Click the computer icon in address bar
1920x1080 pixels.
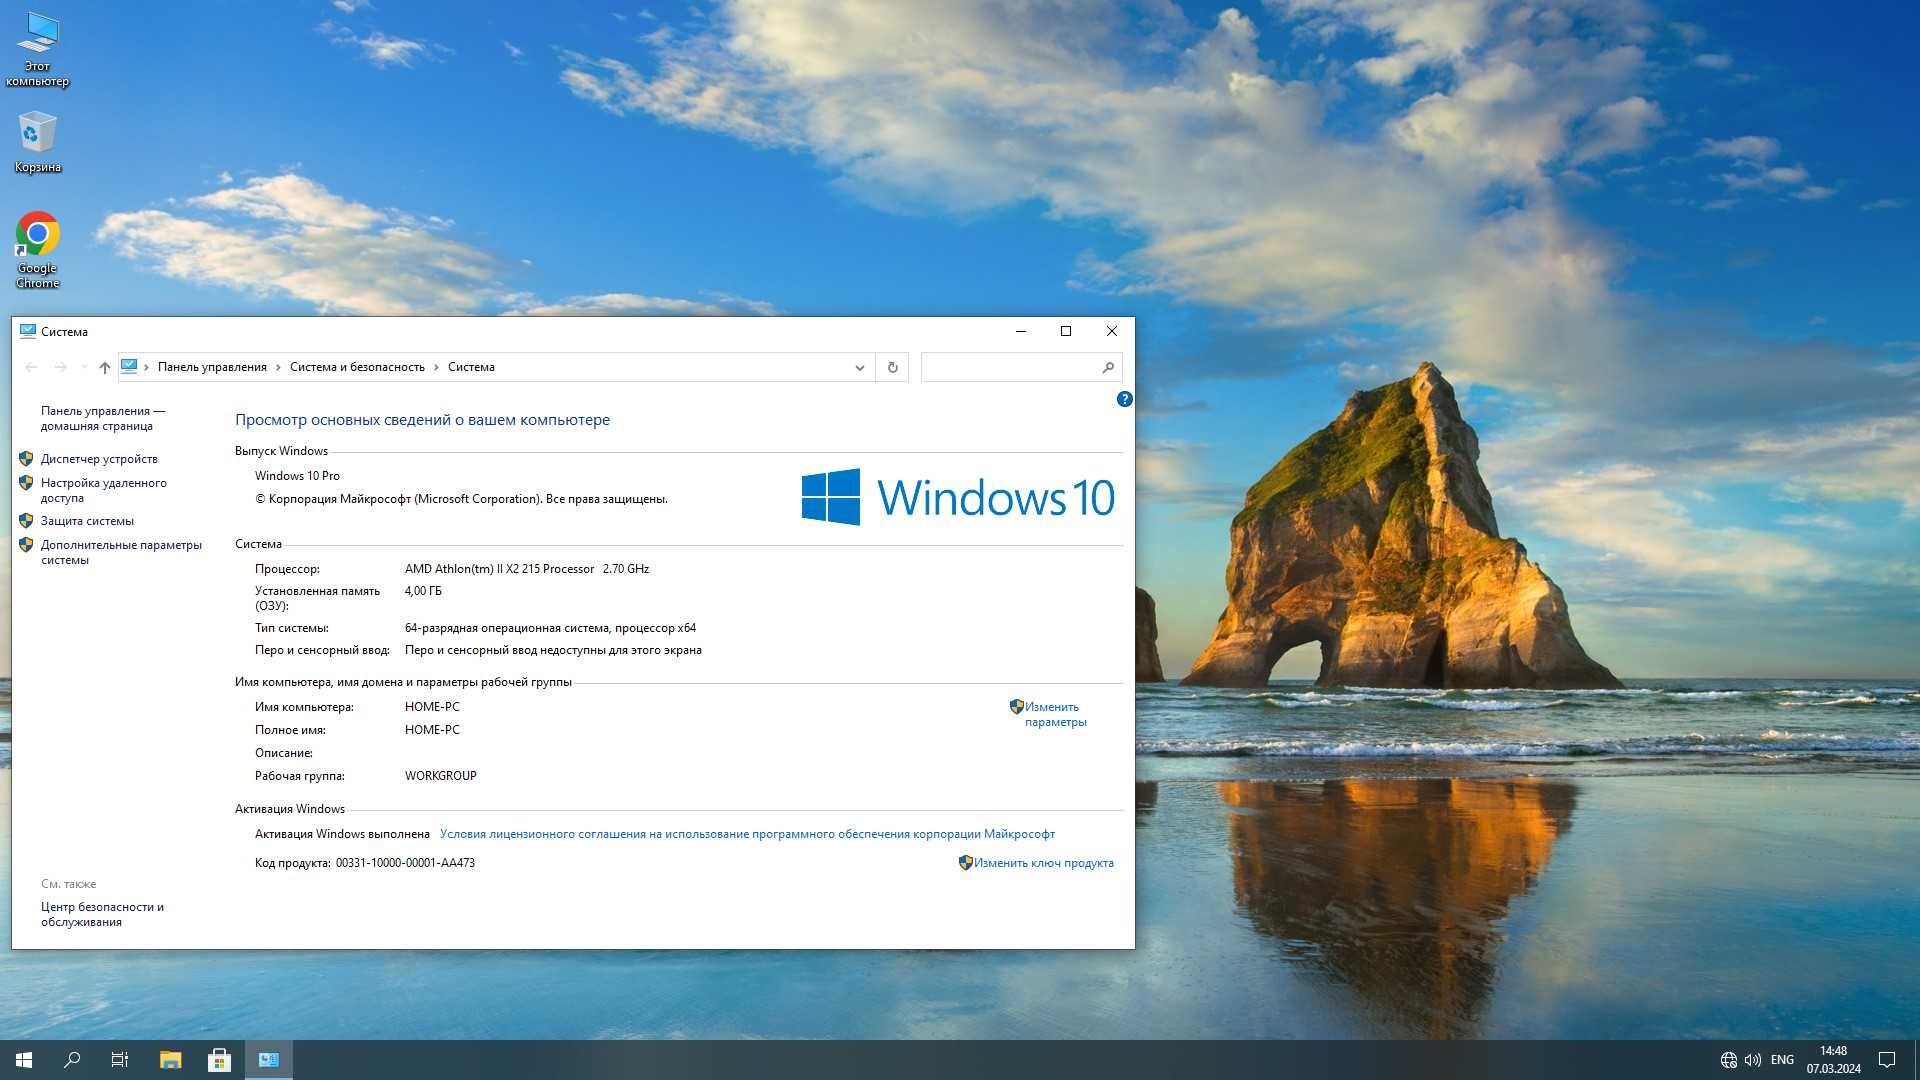coord(129,366)
